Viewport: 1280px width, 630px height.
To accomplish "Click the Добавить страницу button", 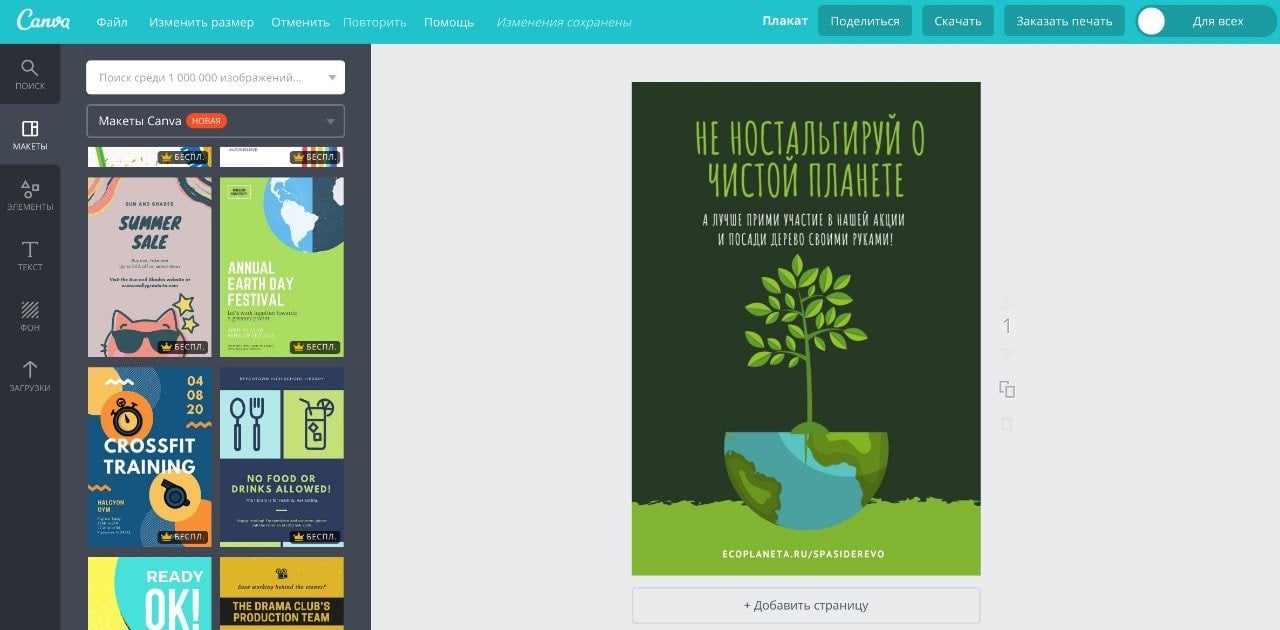I will point(806,605).
